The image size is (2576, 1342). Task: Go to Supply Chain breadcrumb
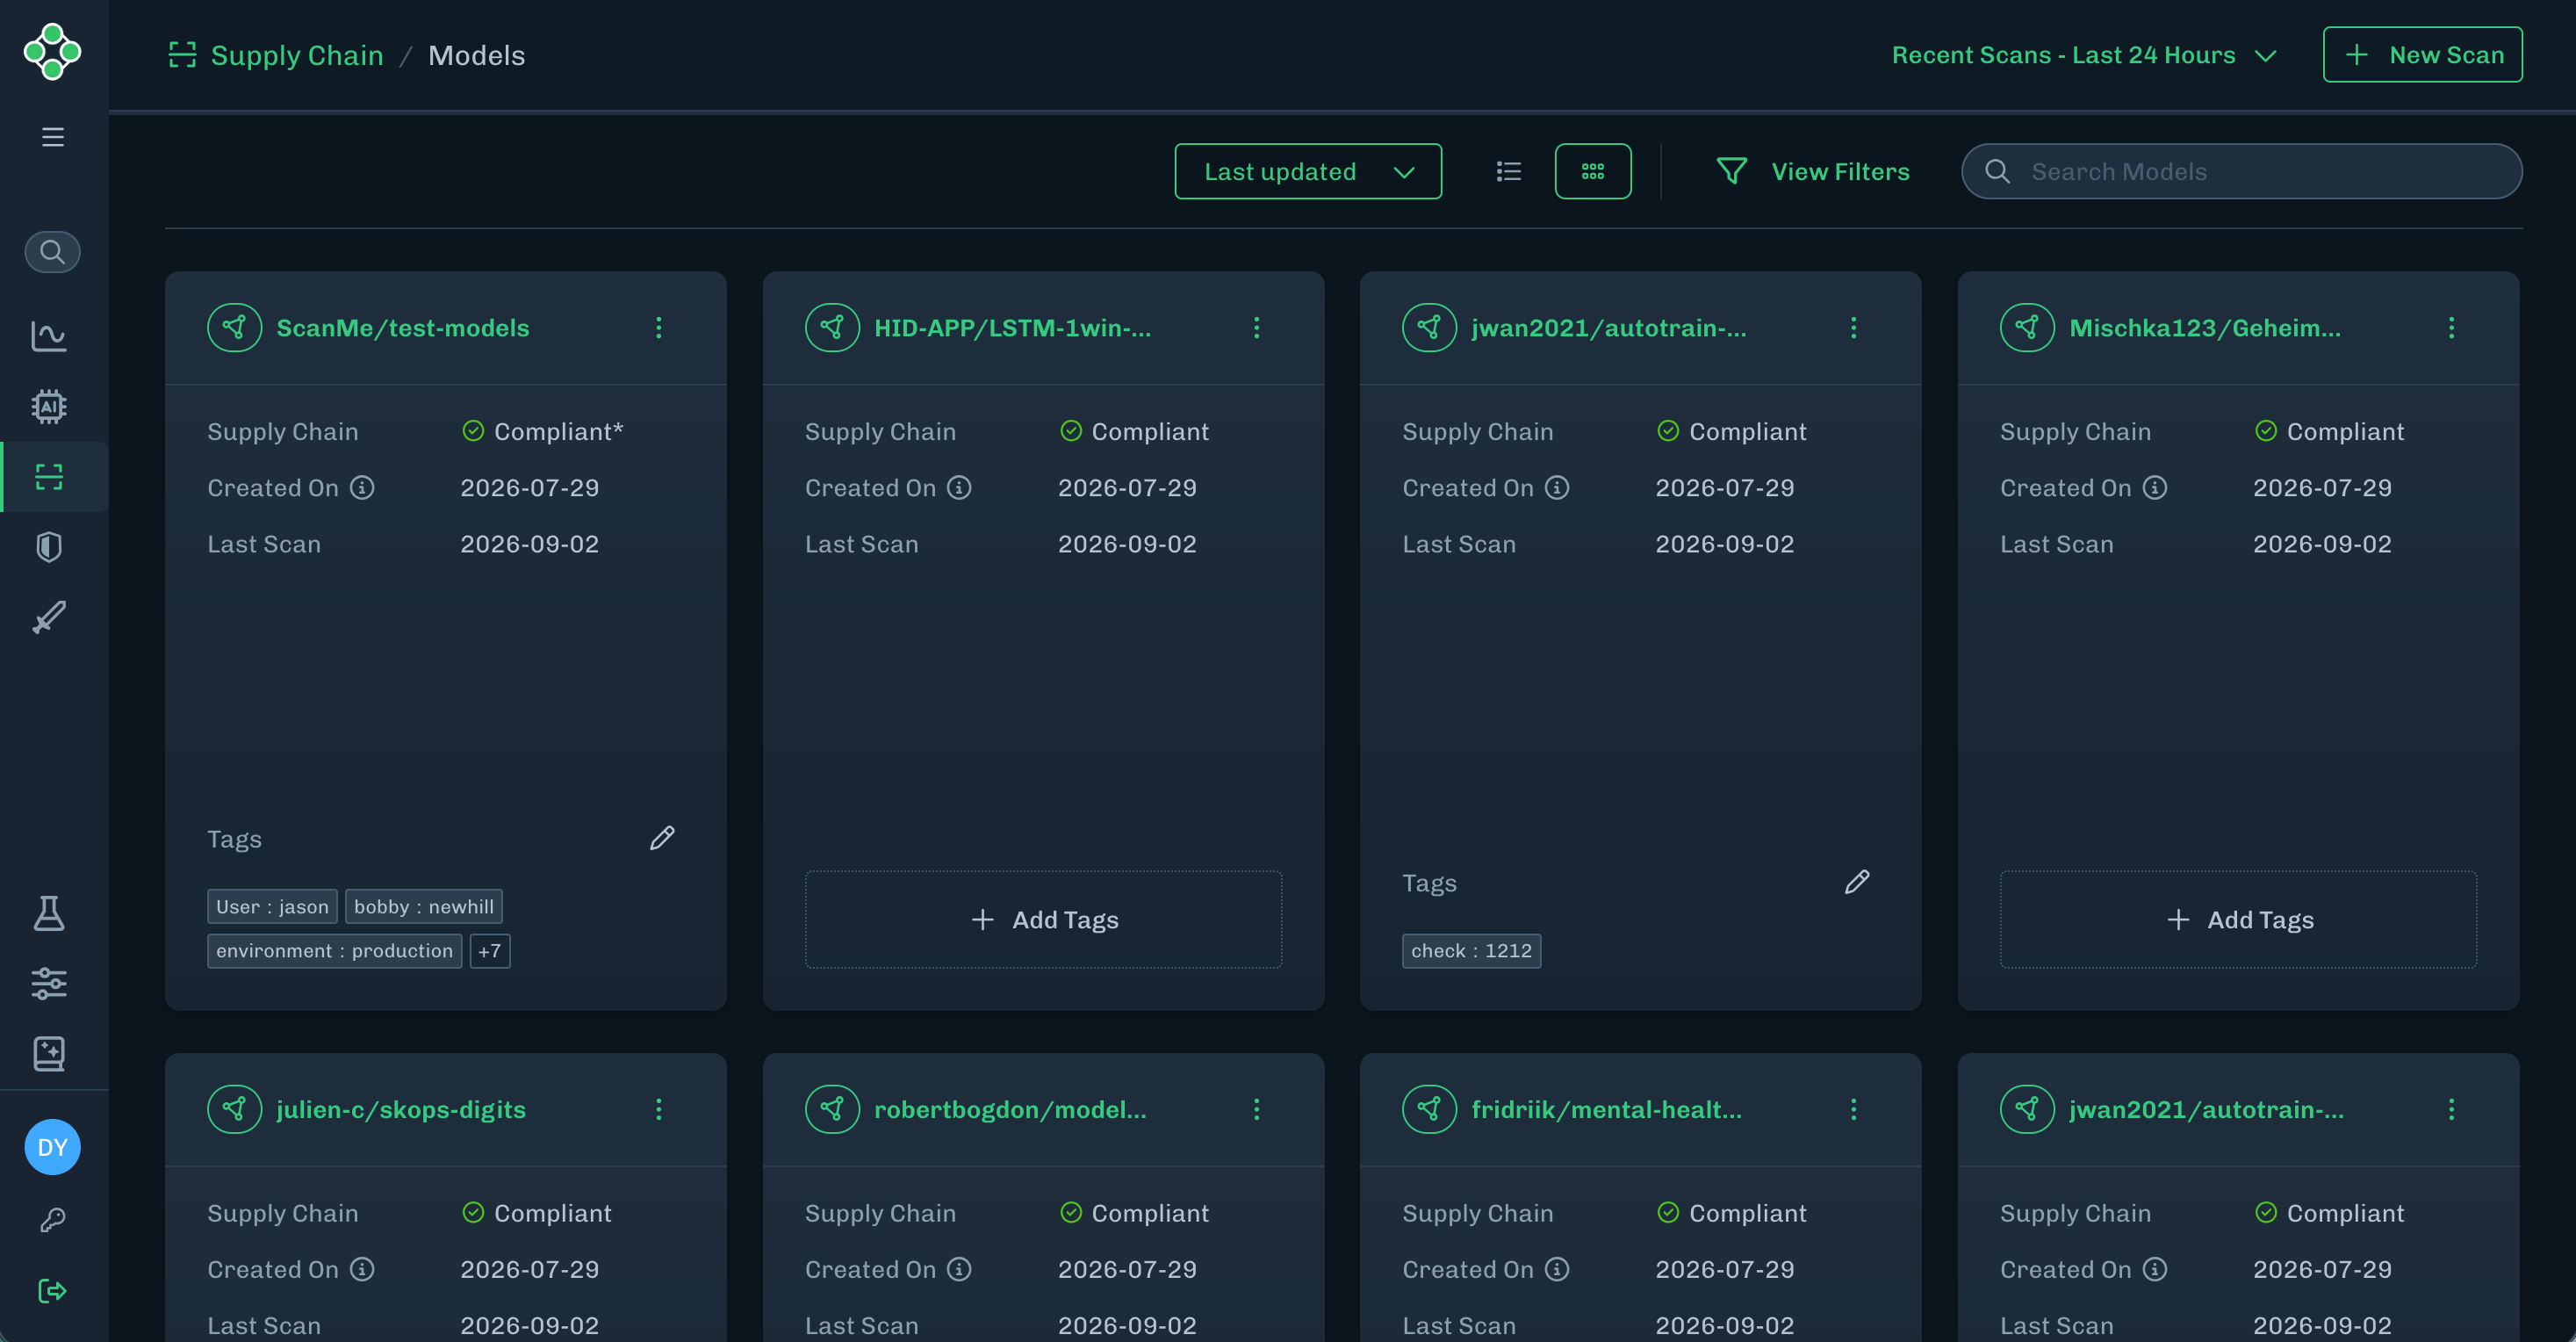click(x=297, y=56)
